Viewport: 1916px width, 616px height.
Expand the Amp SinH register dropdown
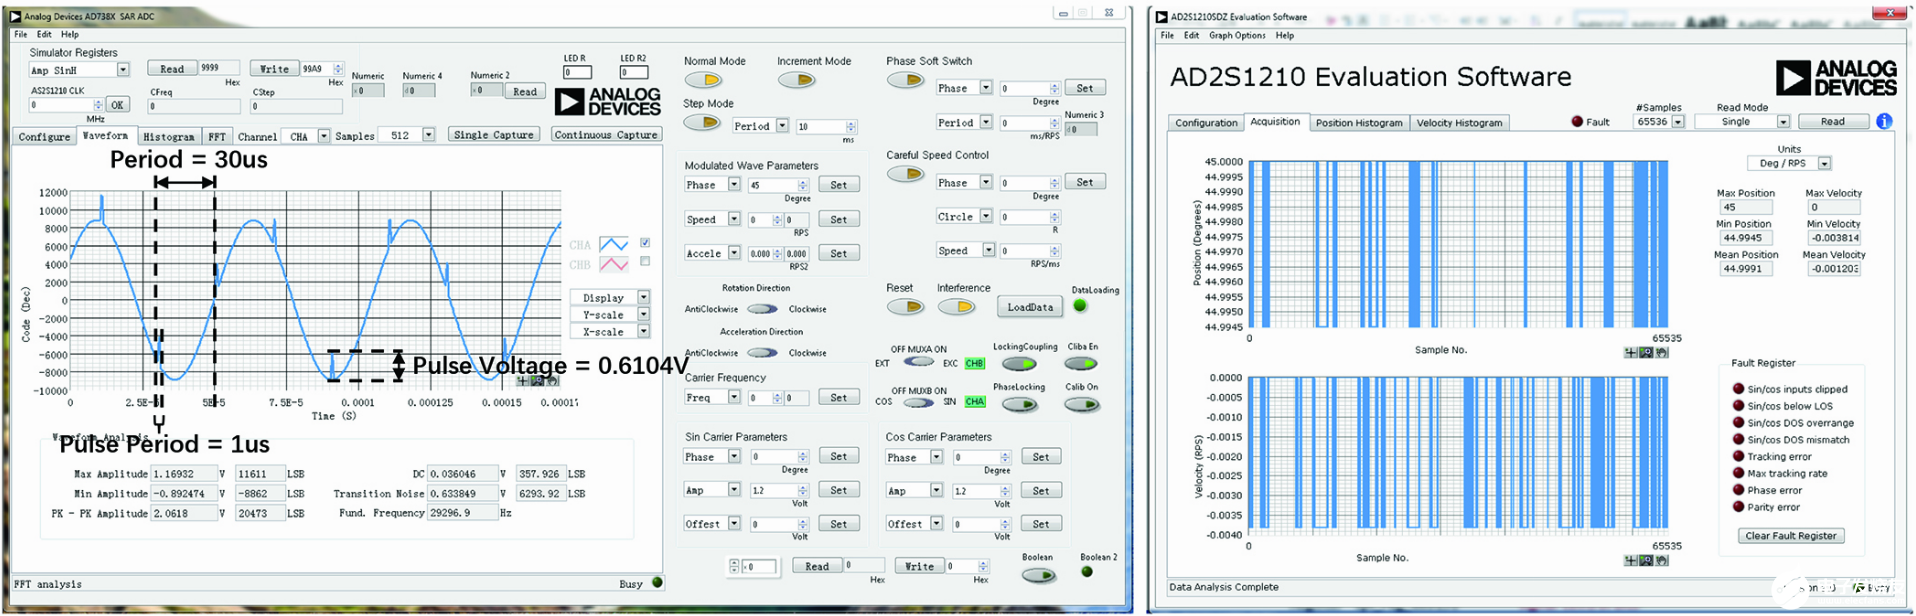123,70
